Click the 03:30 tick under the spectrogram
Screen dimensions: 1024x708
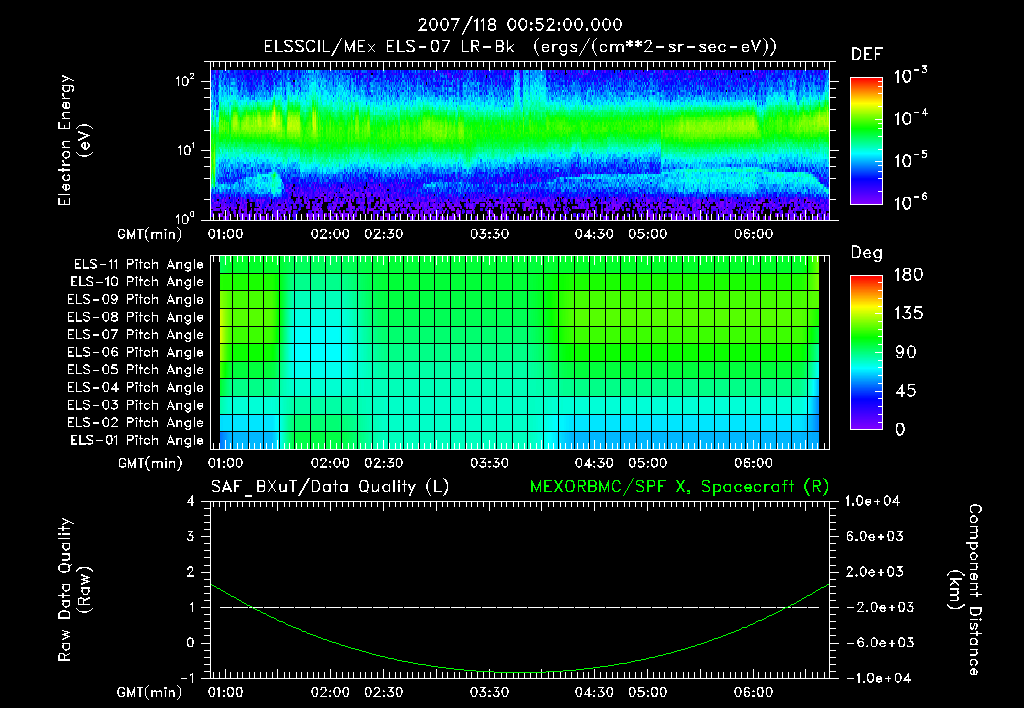tap(489, 234)
